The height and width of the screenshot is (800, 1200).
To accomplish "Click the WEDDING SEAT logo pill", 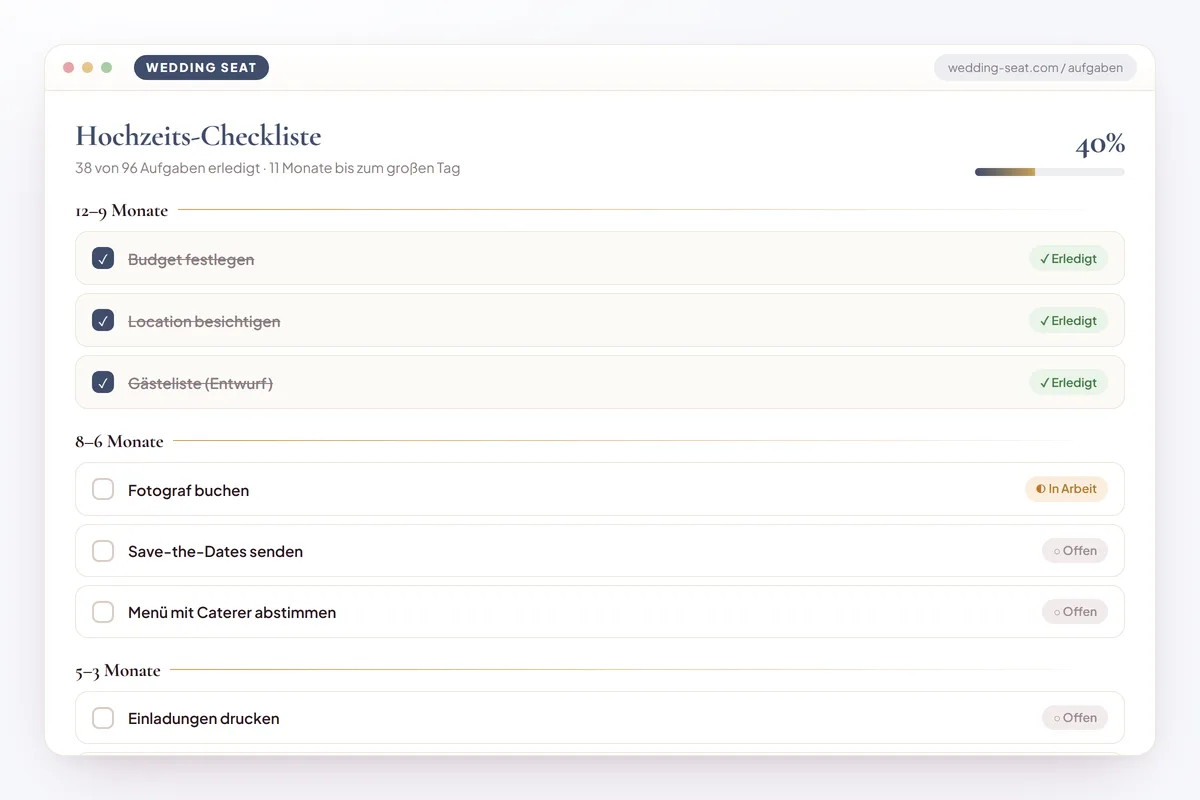I will [x=201, y=68].
